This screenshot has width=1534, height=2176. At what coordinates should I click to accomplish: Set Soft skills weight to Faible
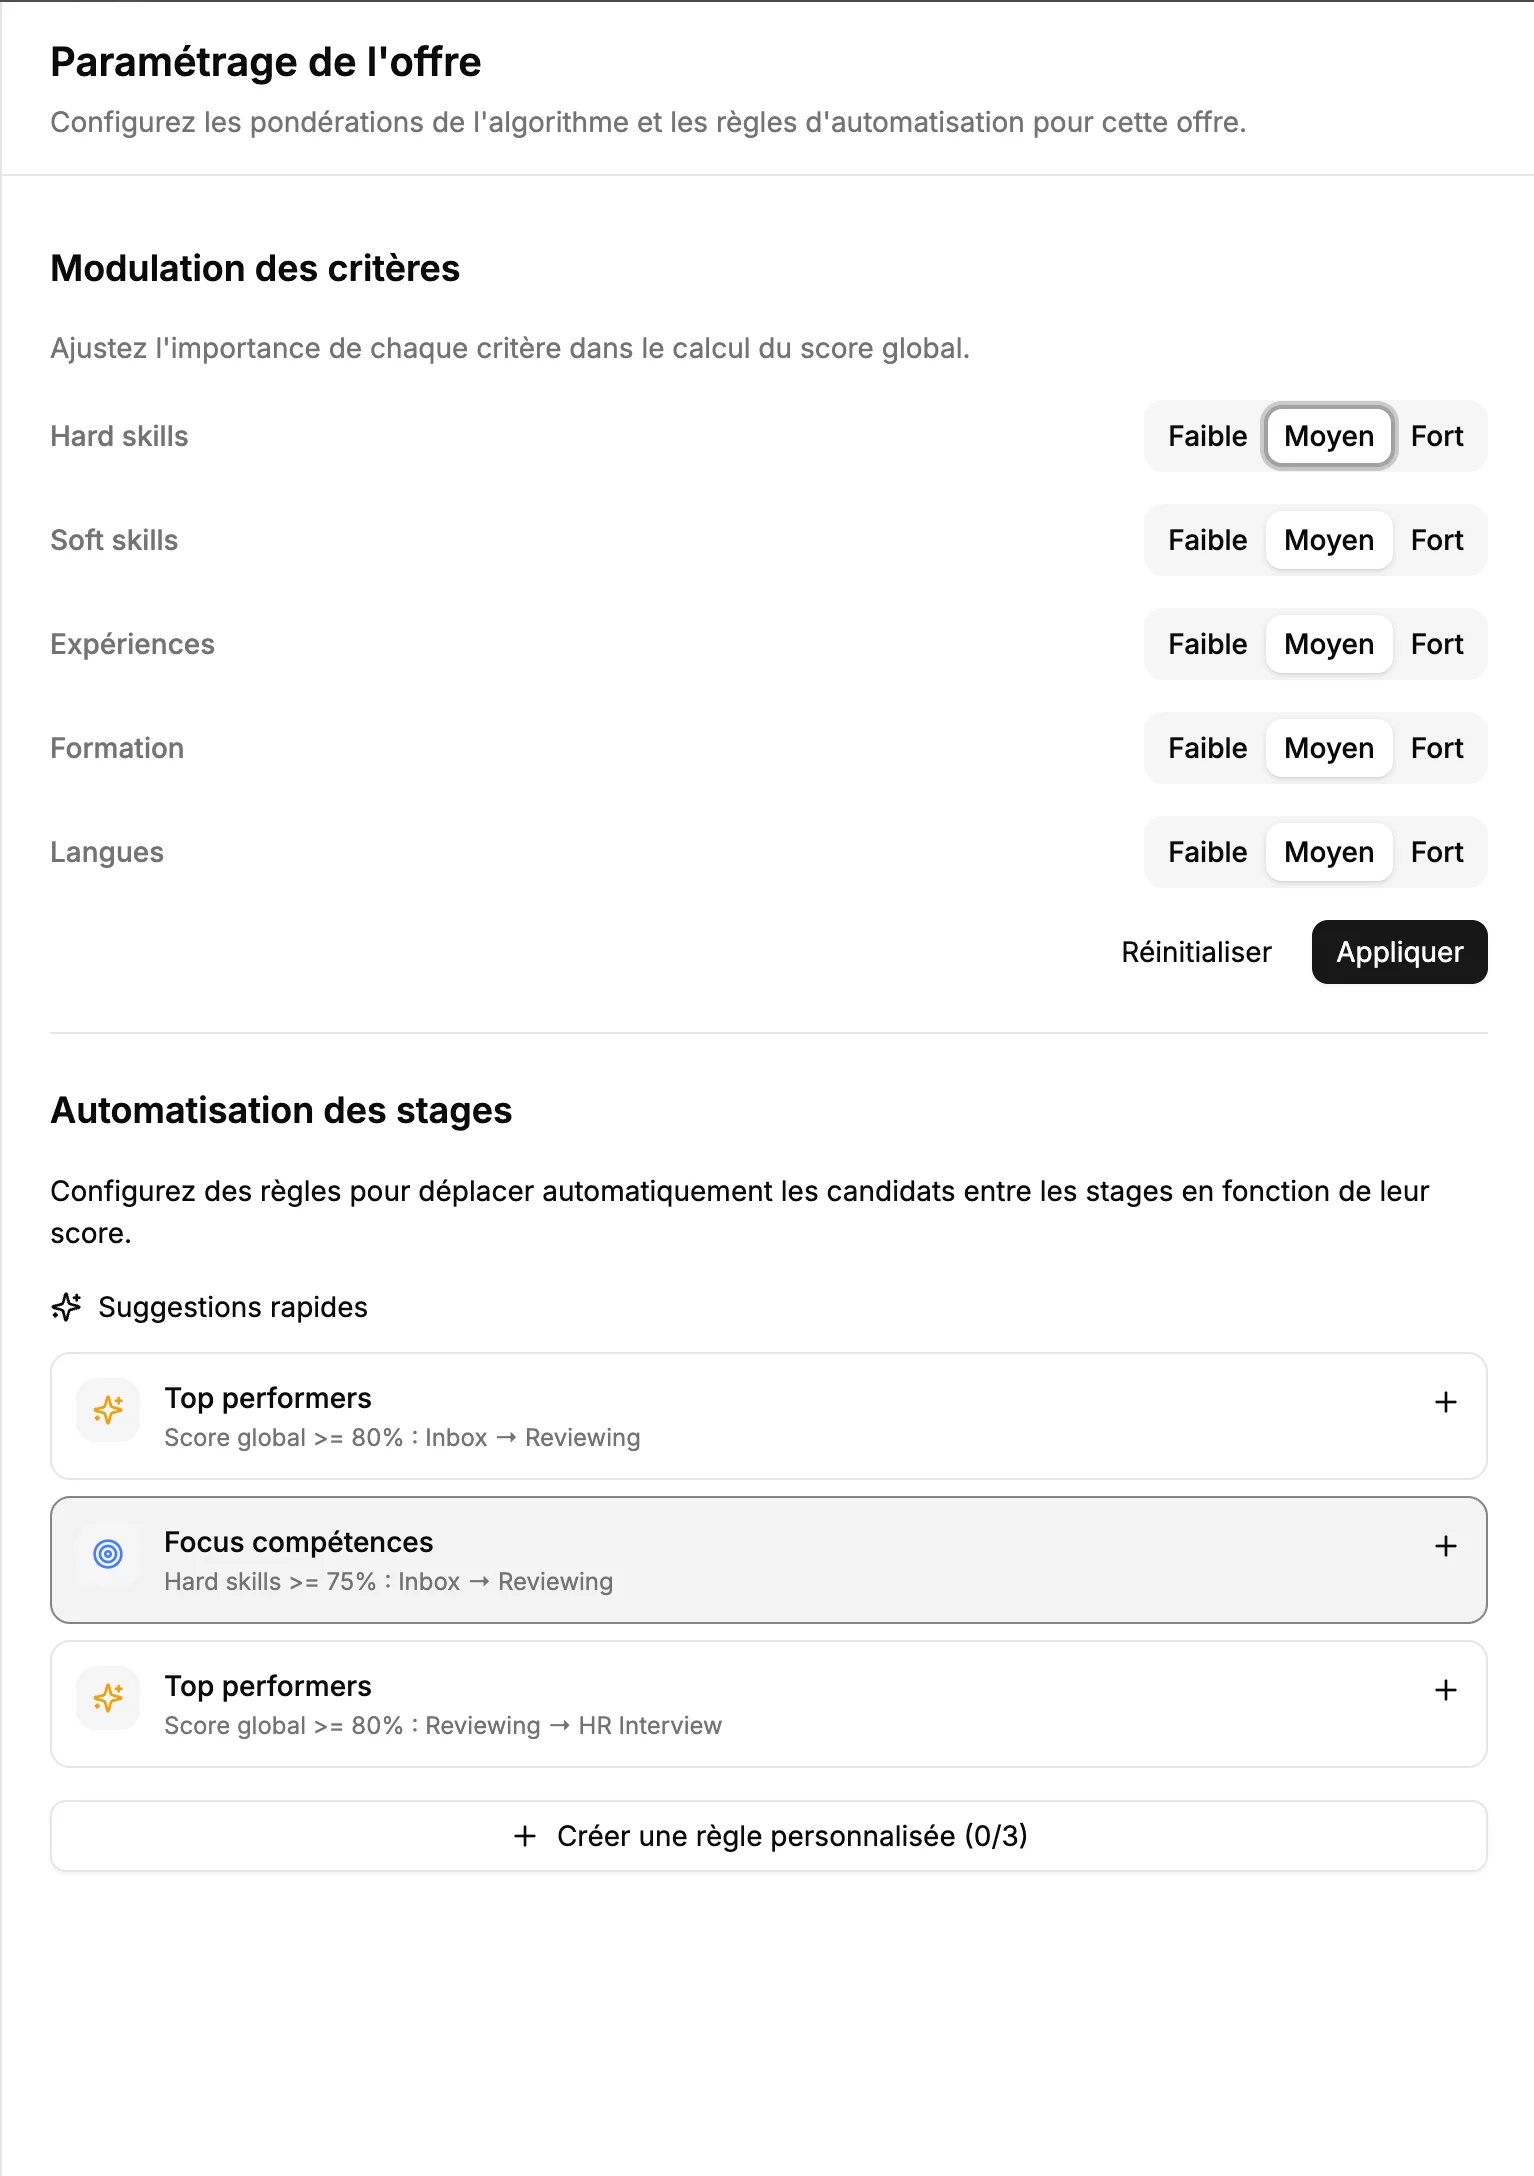pyautogui.click(x=1205, y=540)
